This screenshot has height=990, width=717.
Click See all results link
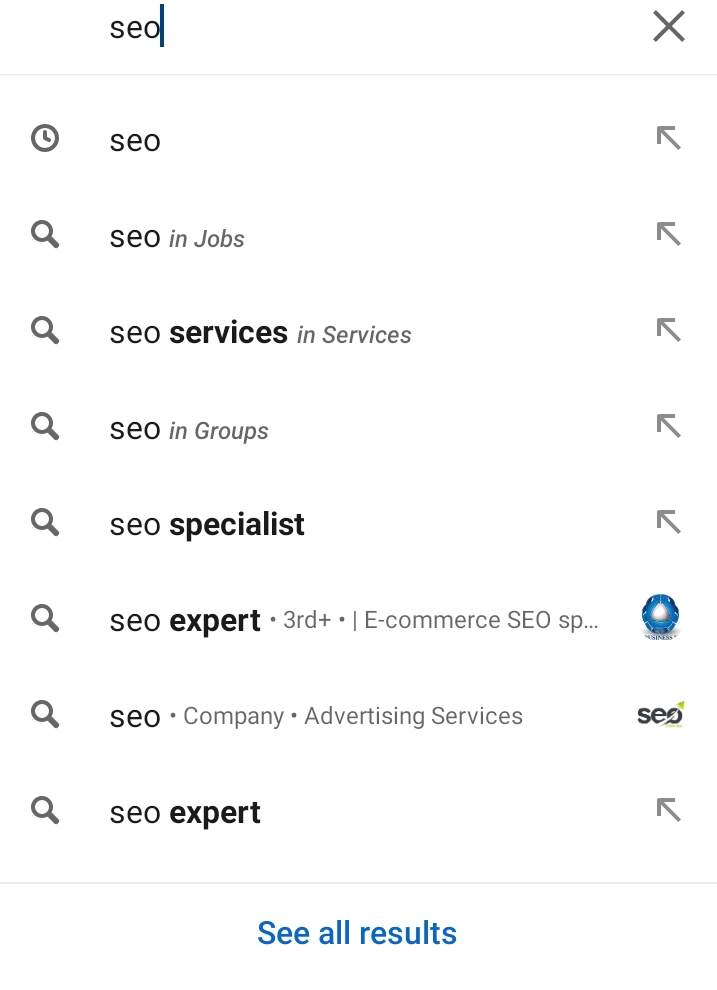[x=357, y=933]
